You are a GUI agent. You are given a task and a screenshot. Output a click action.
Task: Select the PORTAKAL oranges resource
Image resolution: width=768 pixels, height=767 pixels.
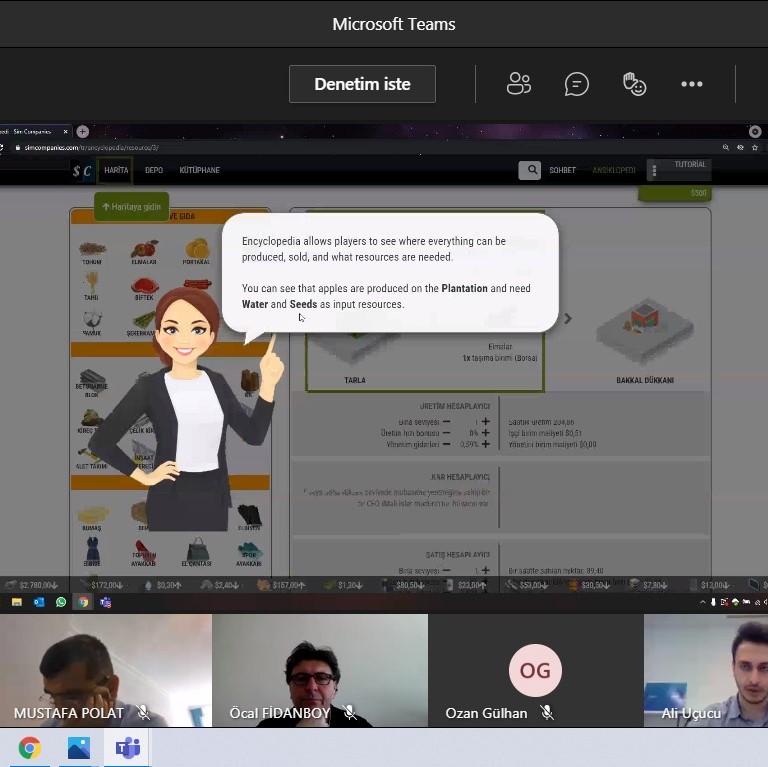pos(196,252)
